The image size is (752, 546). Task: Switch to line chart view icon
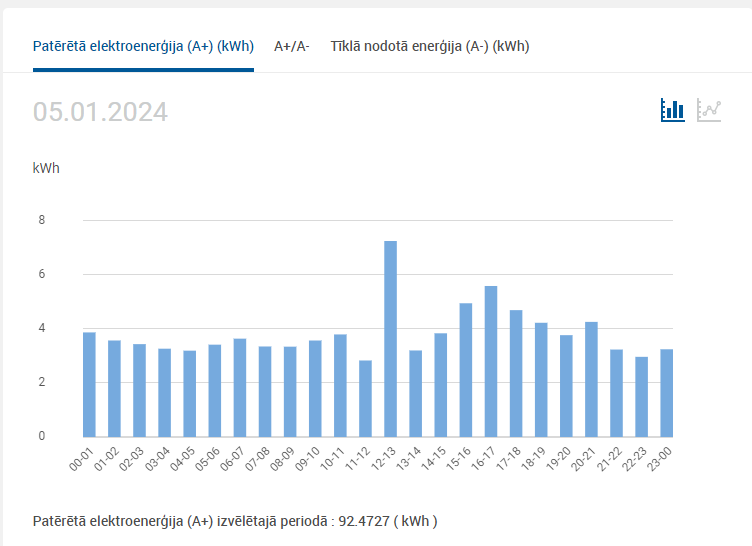(709, 110)
